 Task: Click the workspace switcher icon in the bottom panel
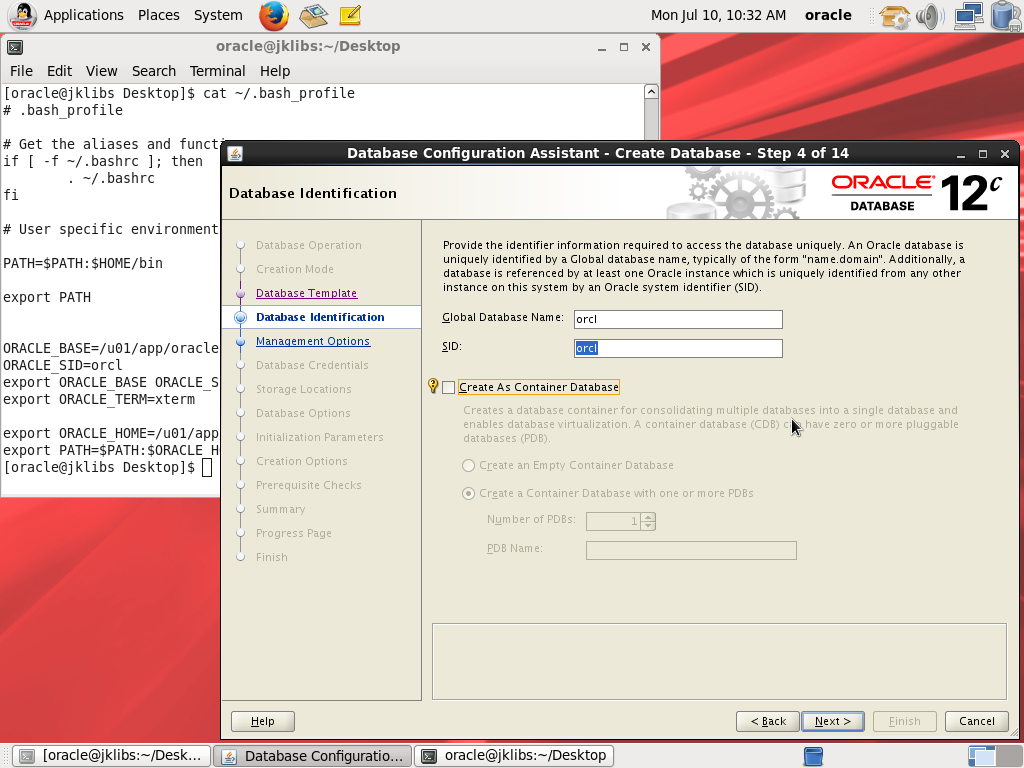click(813, 755)
